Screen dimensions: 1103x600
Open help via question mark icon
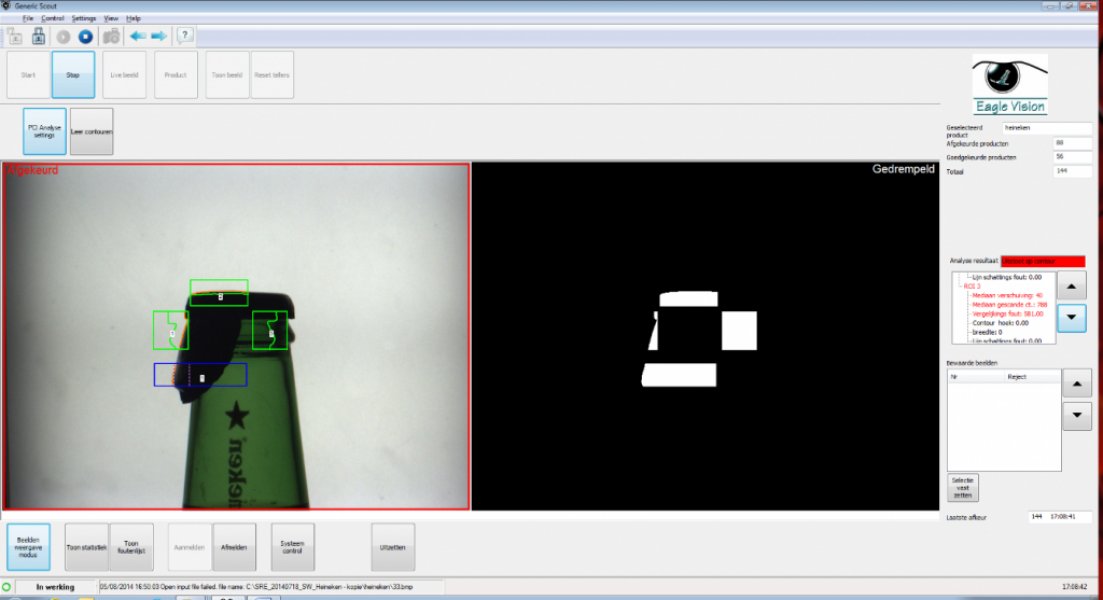click(x=184, y=35)
